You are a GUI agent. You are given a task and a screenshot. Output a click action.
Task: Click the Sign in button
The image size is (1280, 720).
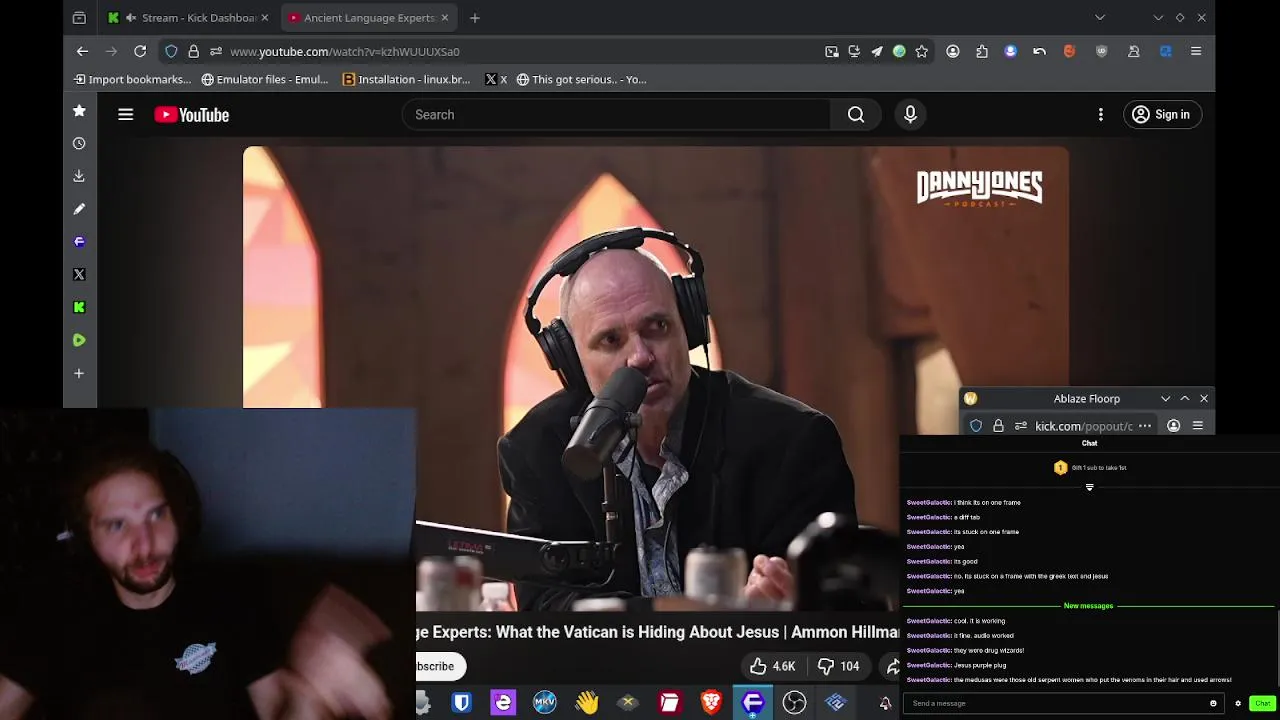point(1161,115)
